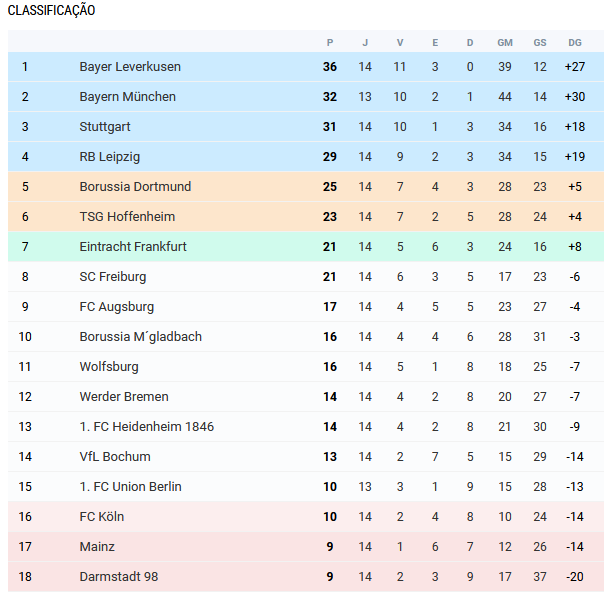Click FC Köln team name

click(x=102, y=517)
